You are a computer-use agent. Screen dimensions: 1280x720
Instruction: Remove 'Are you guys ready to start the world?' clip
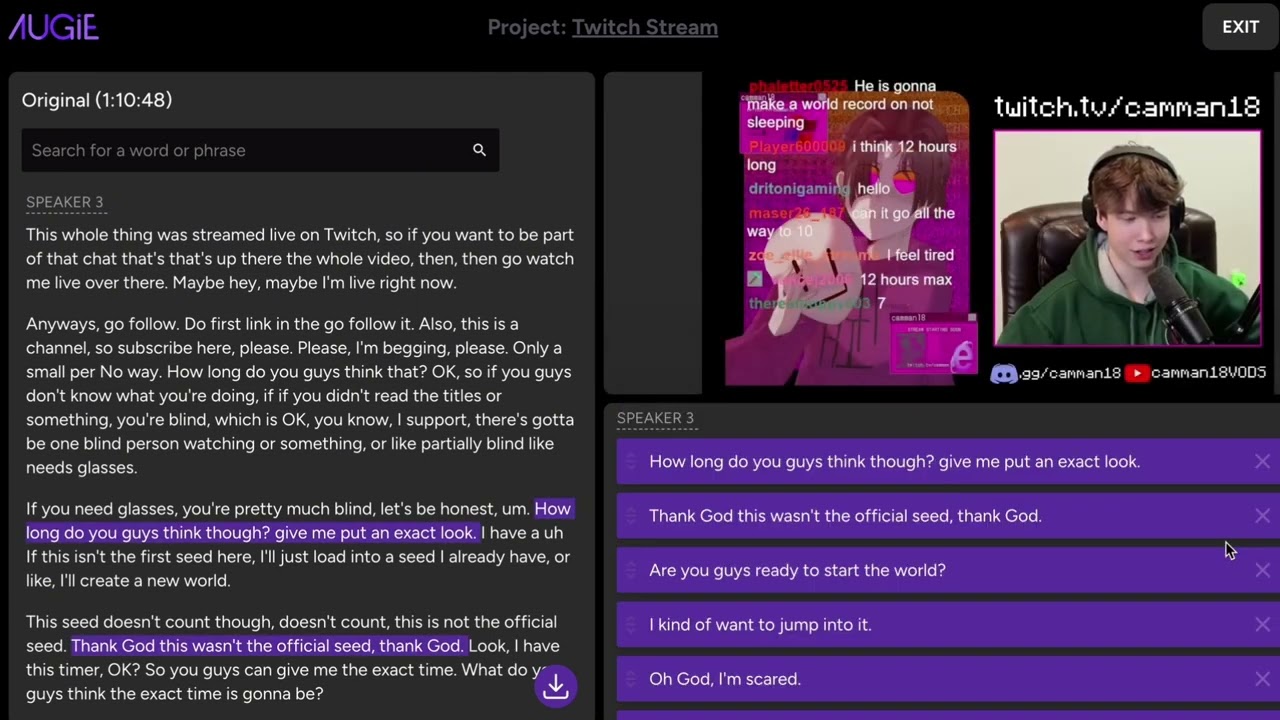pyautogui.click(x=1262, y=570)
